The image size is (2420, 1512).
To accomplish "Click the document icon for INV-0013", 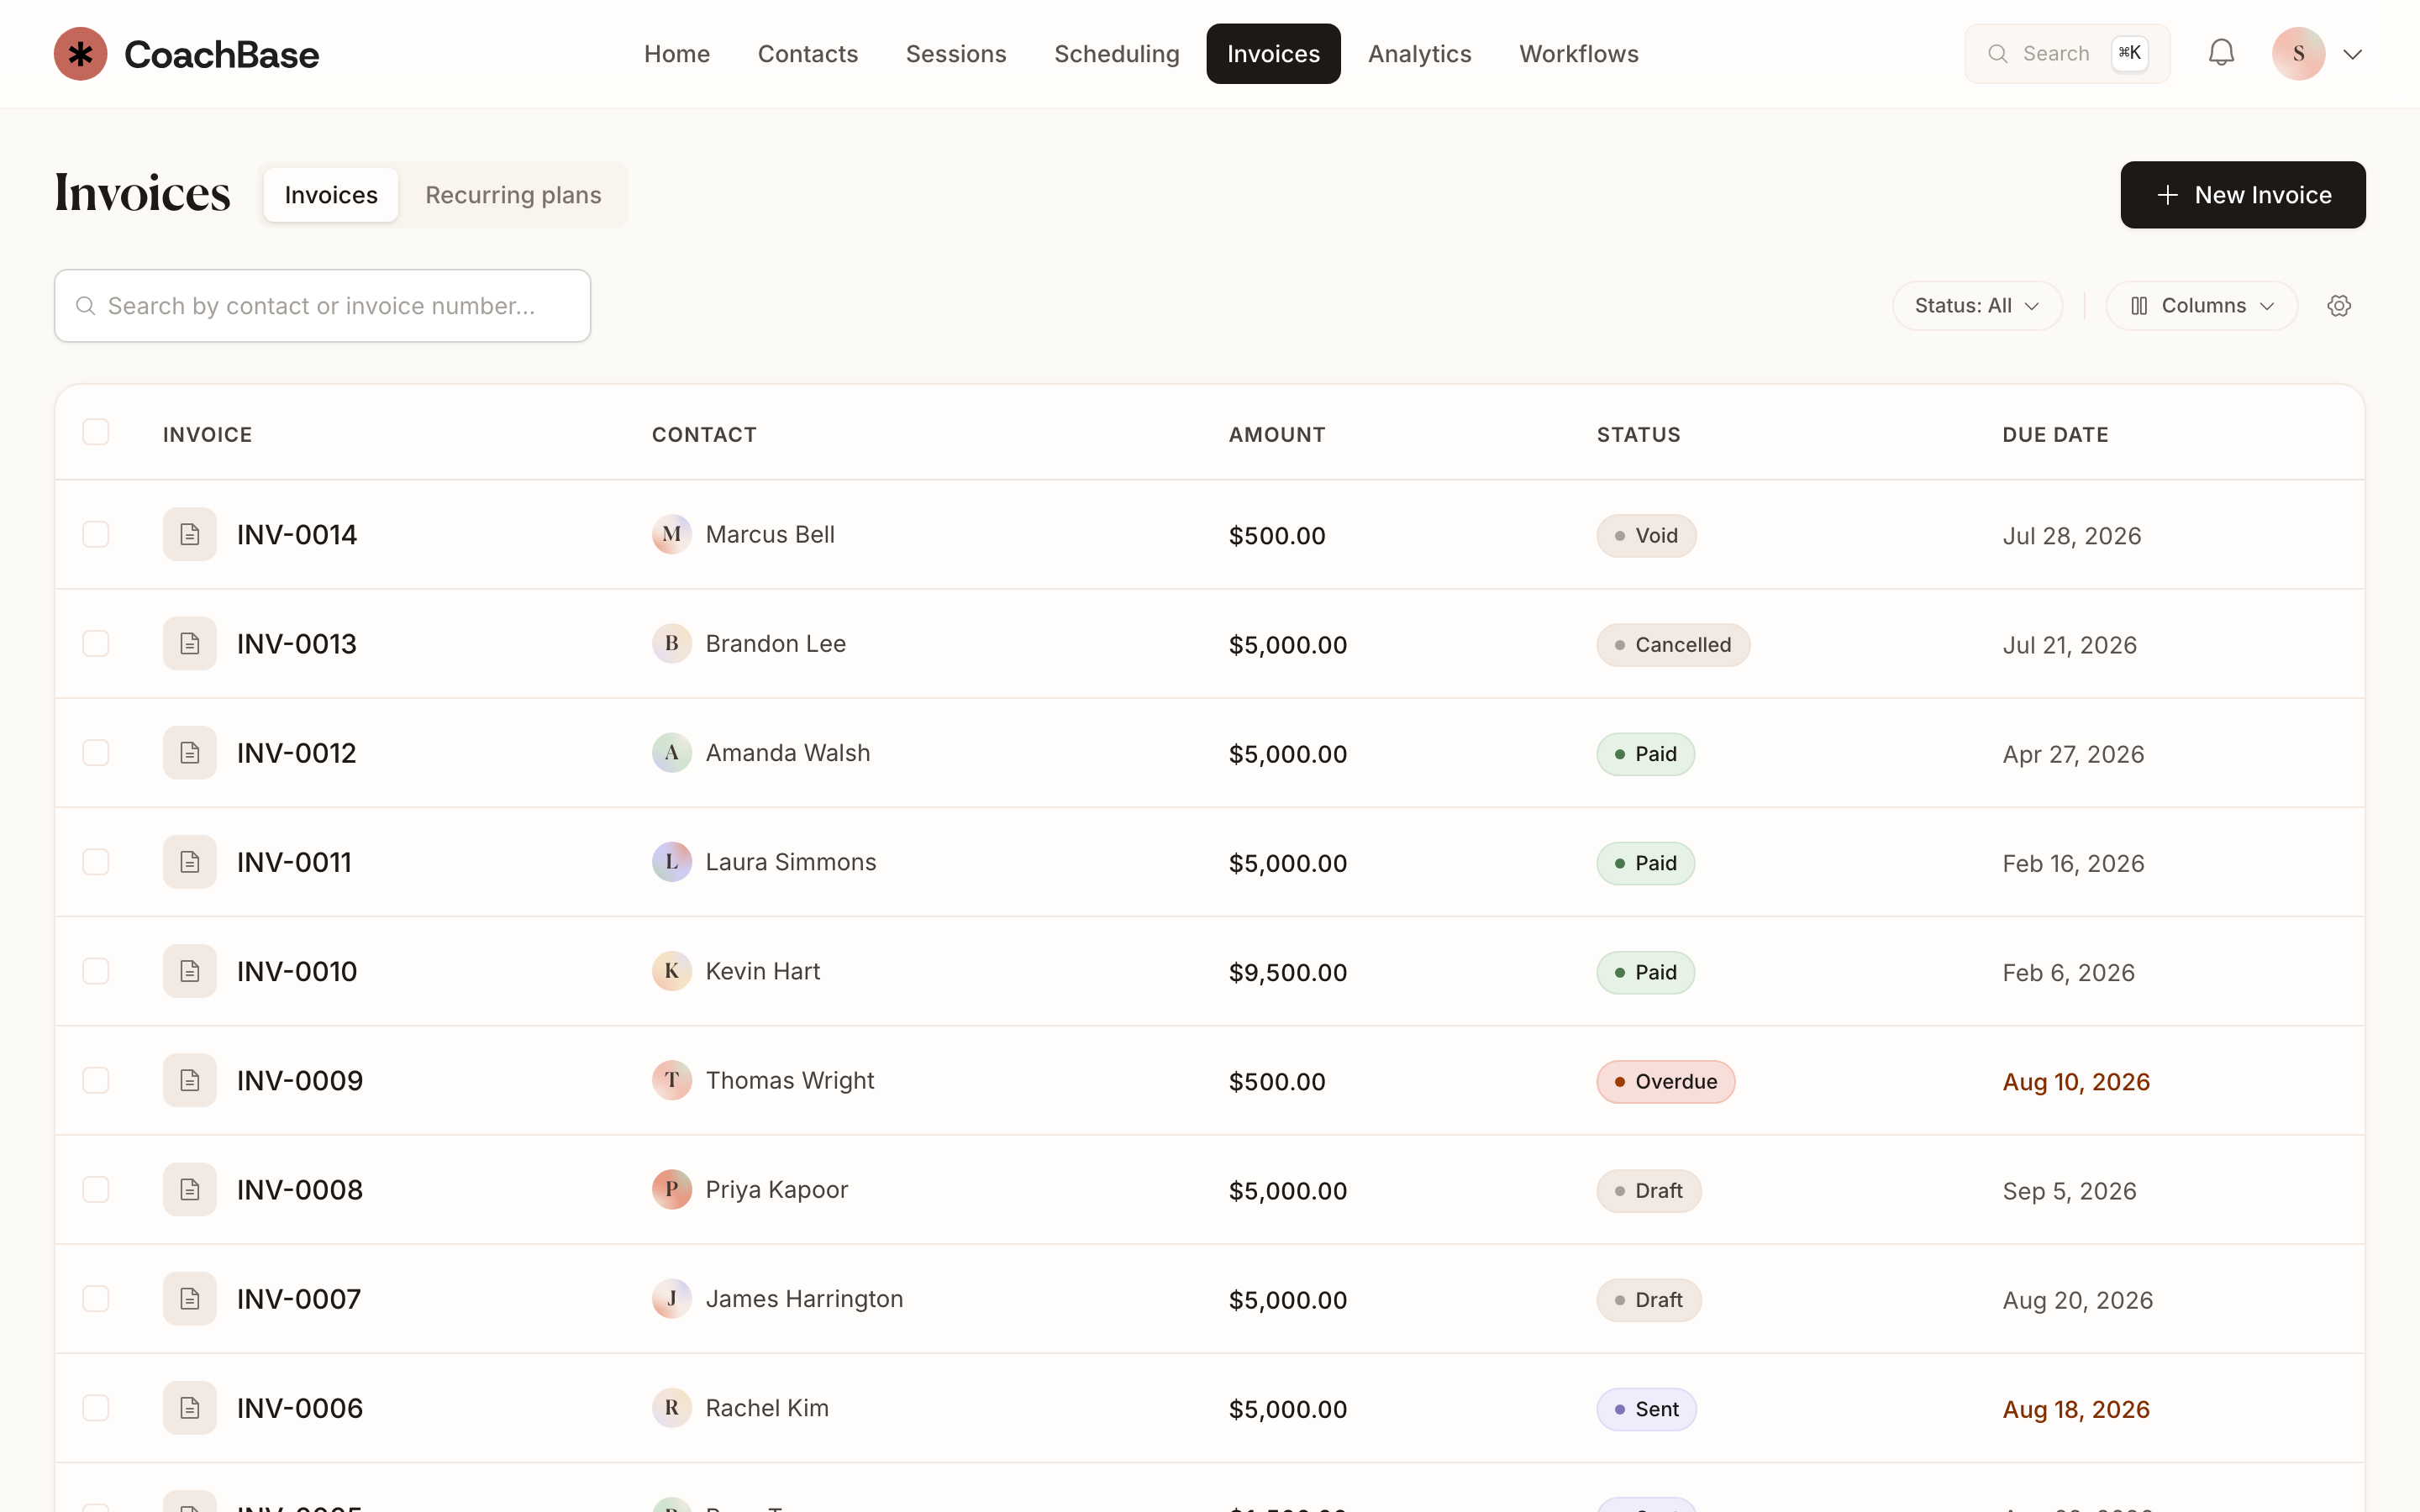I will tap(190, 644).
